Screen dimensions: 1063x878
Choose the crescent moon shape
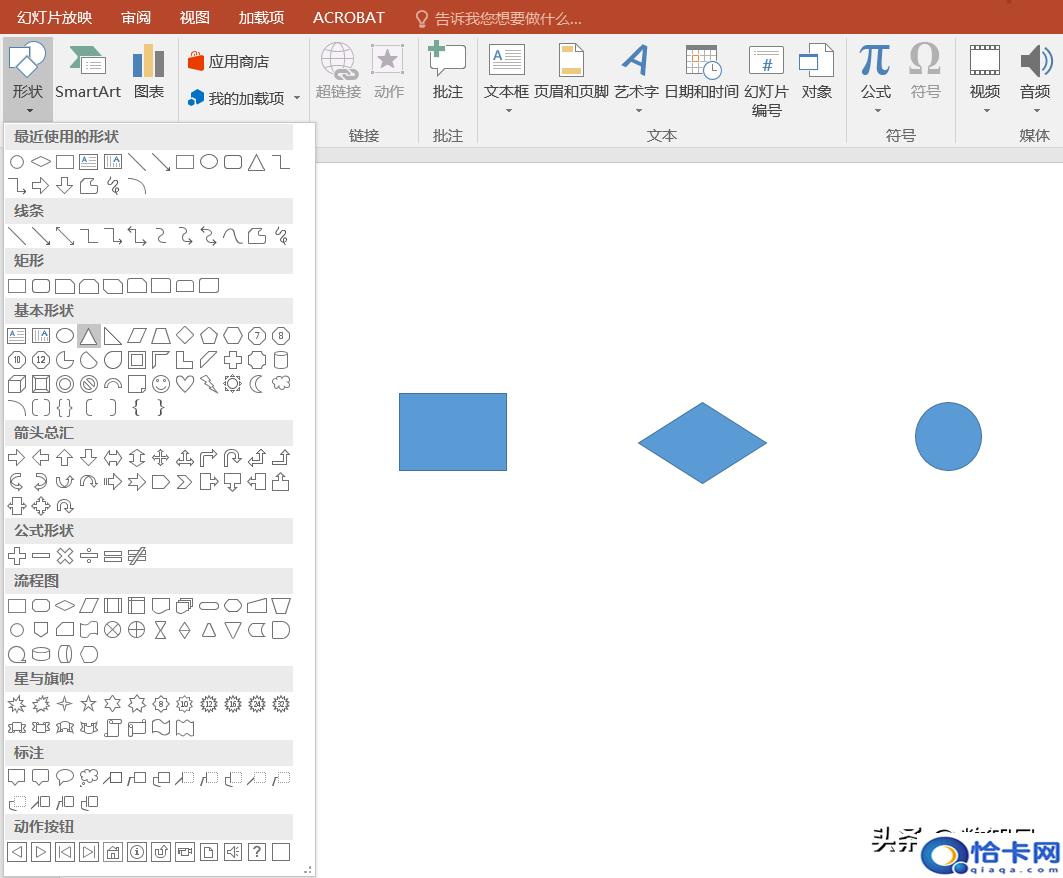pyautogui.click(x=257, y=384)
